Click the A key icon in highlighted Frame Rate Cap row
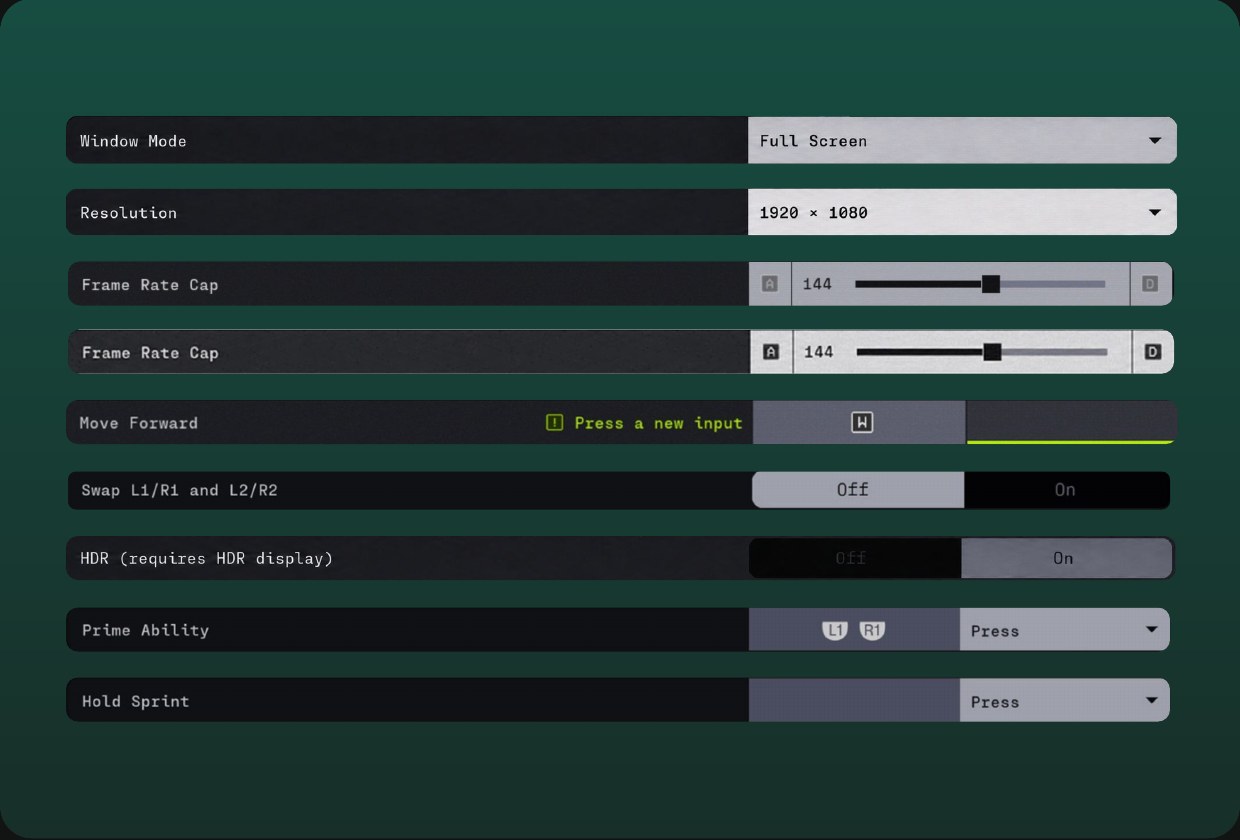Image resolution: width=1240 pixels, height=840 pixels. (771, 352)
